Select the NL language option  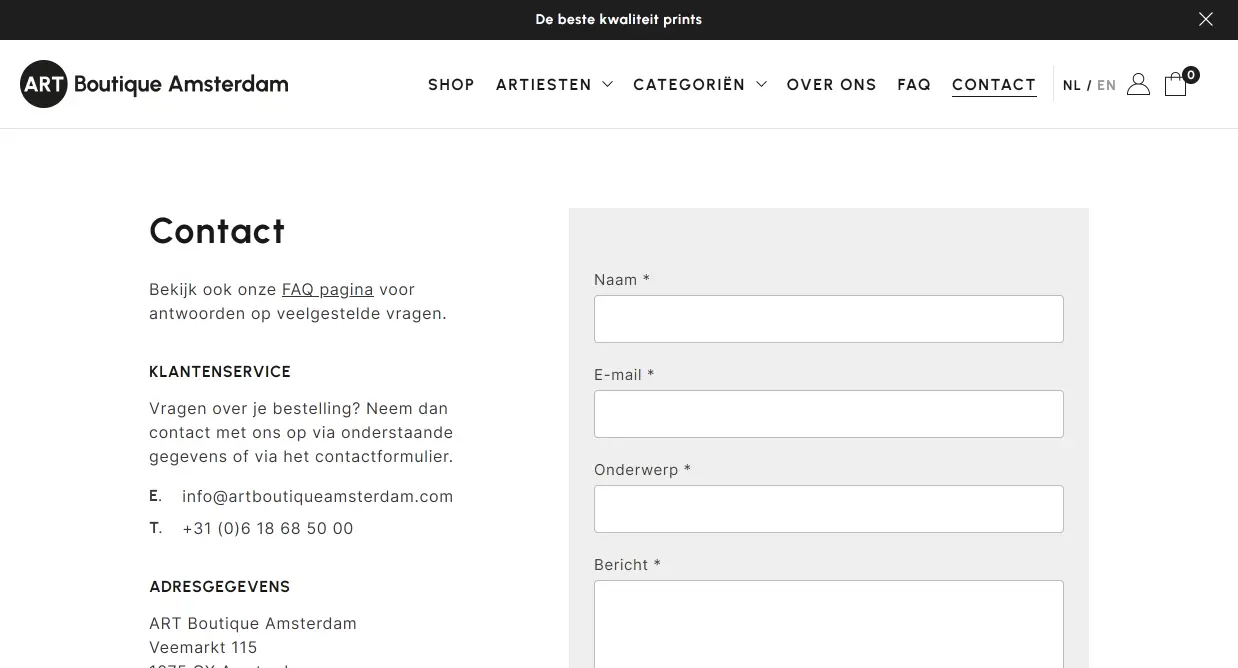(1071, 85)
